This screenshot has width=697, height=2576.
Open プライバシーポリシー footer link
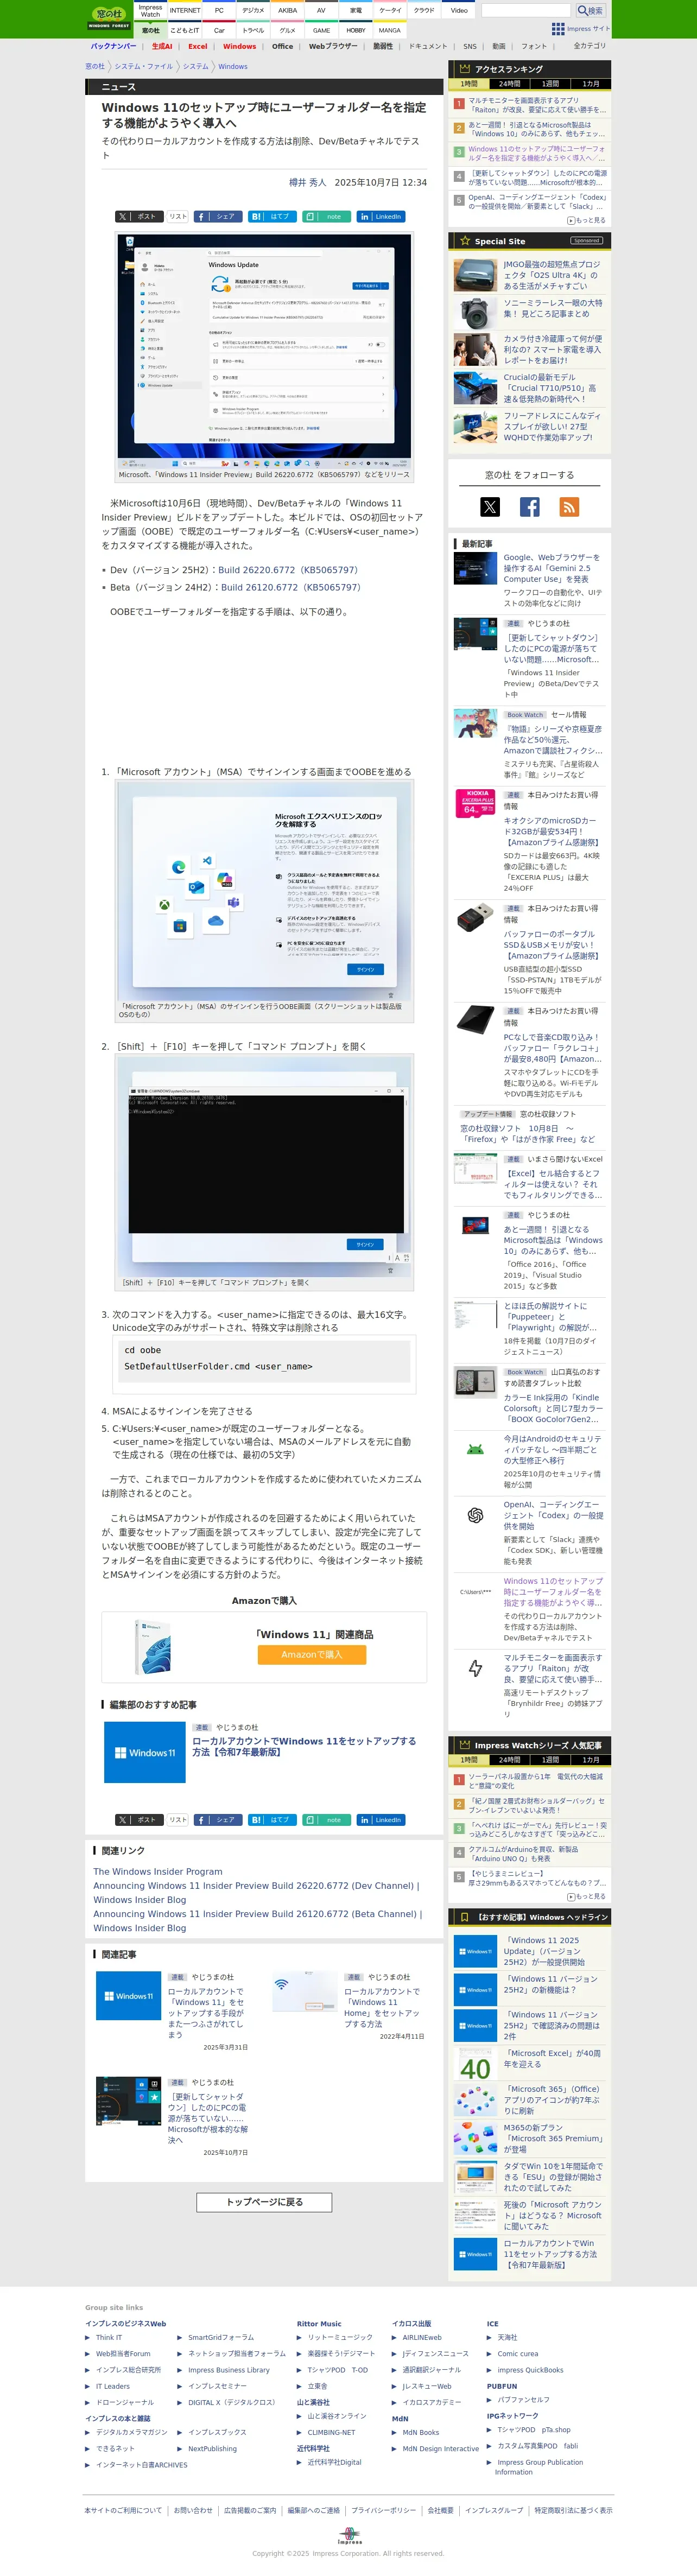point(384,2510)
